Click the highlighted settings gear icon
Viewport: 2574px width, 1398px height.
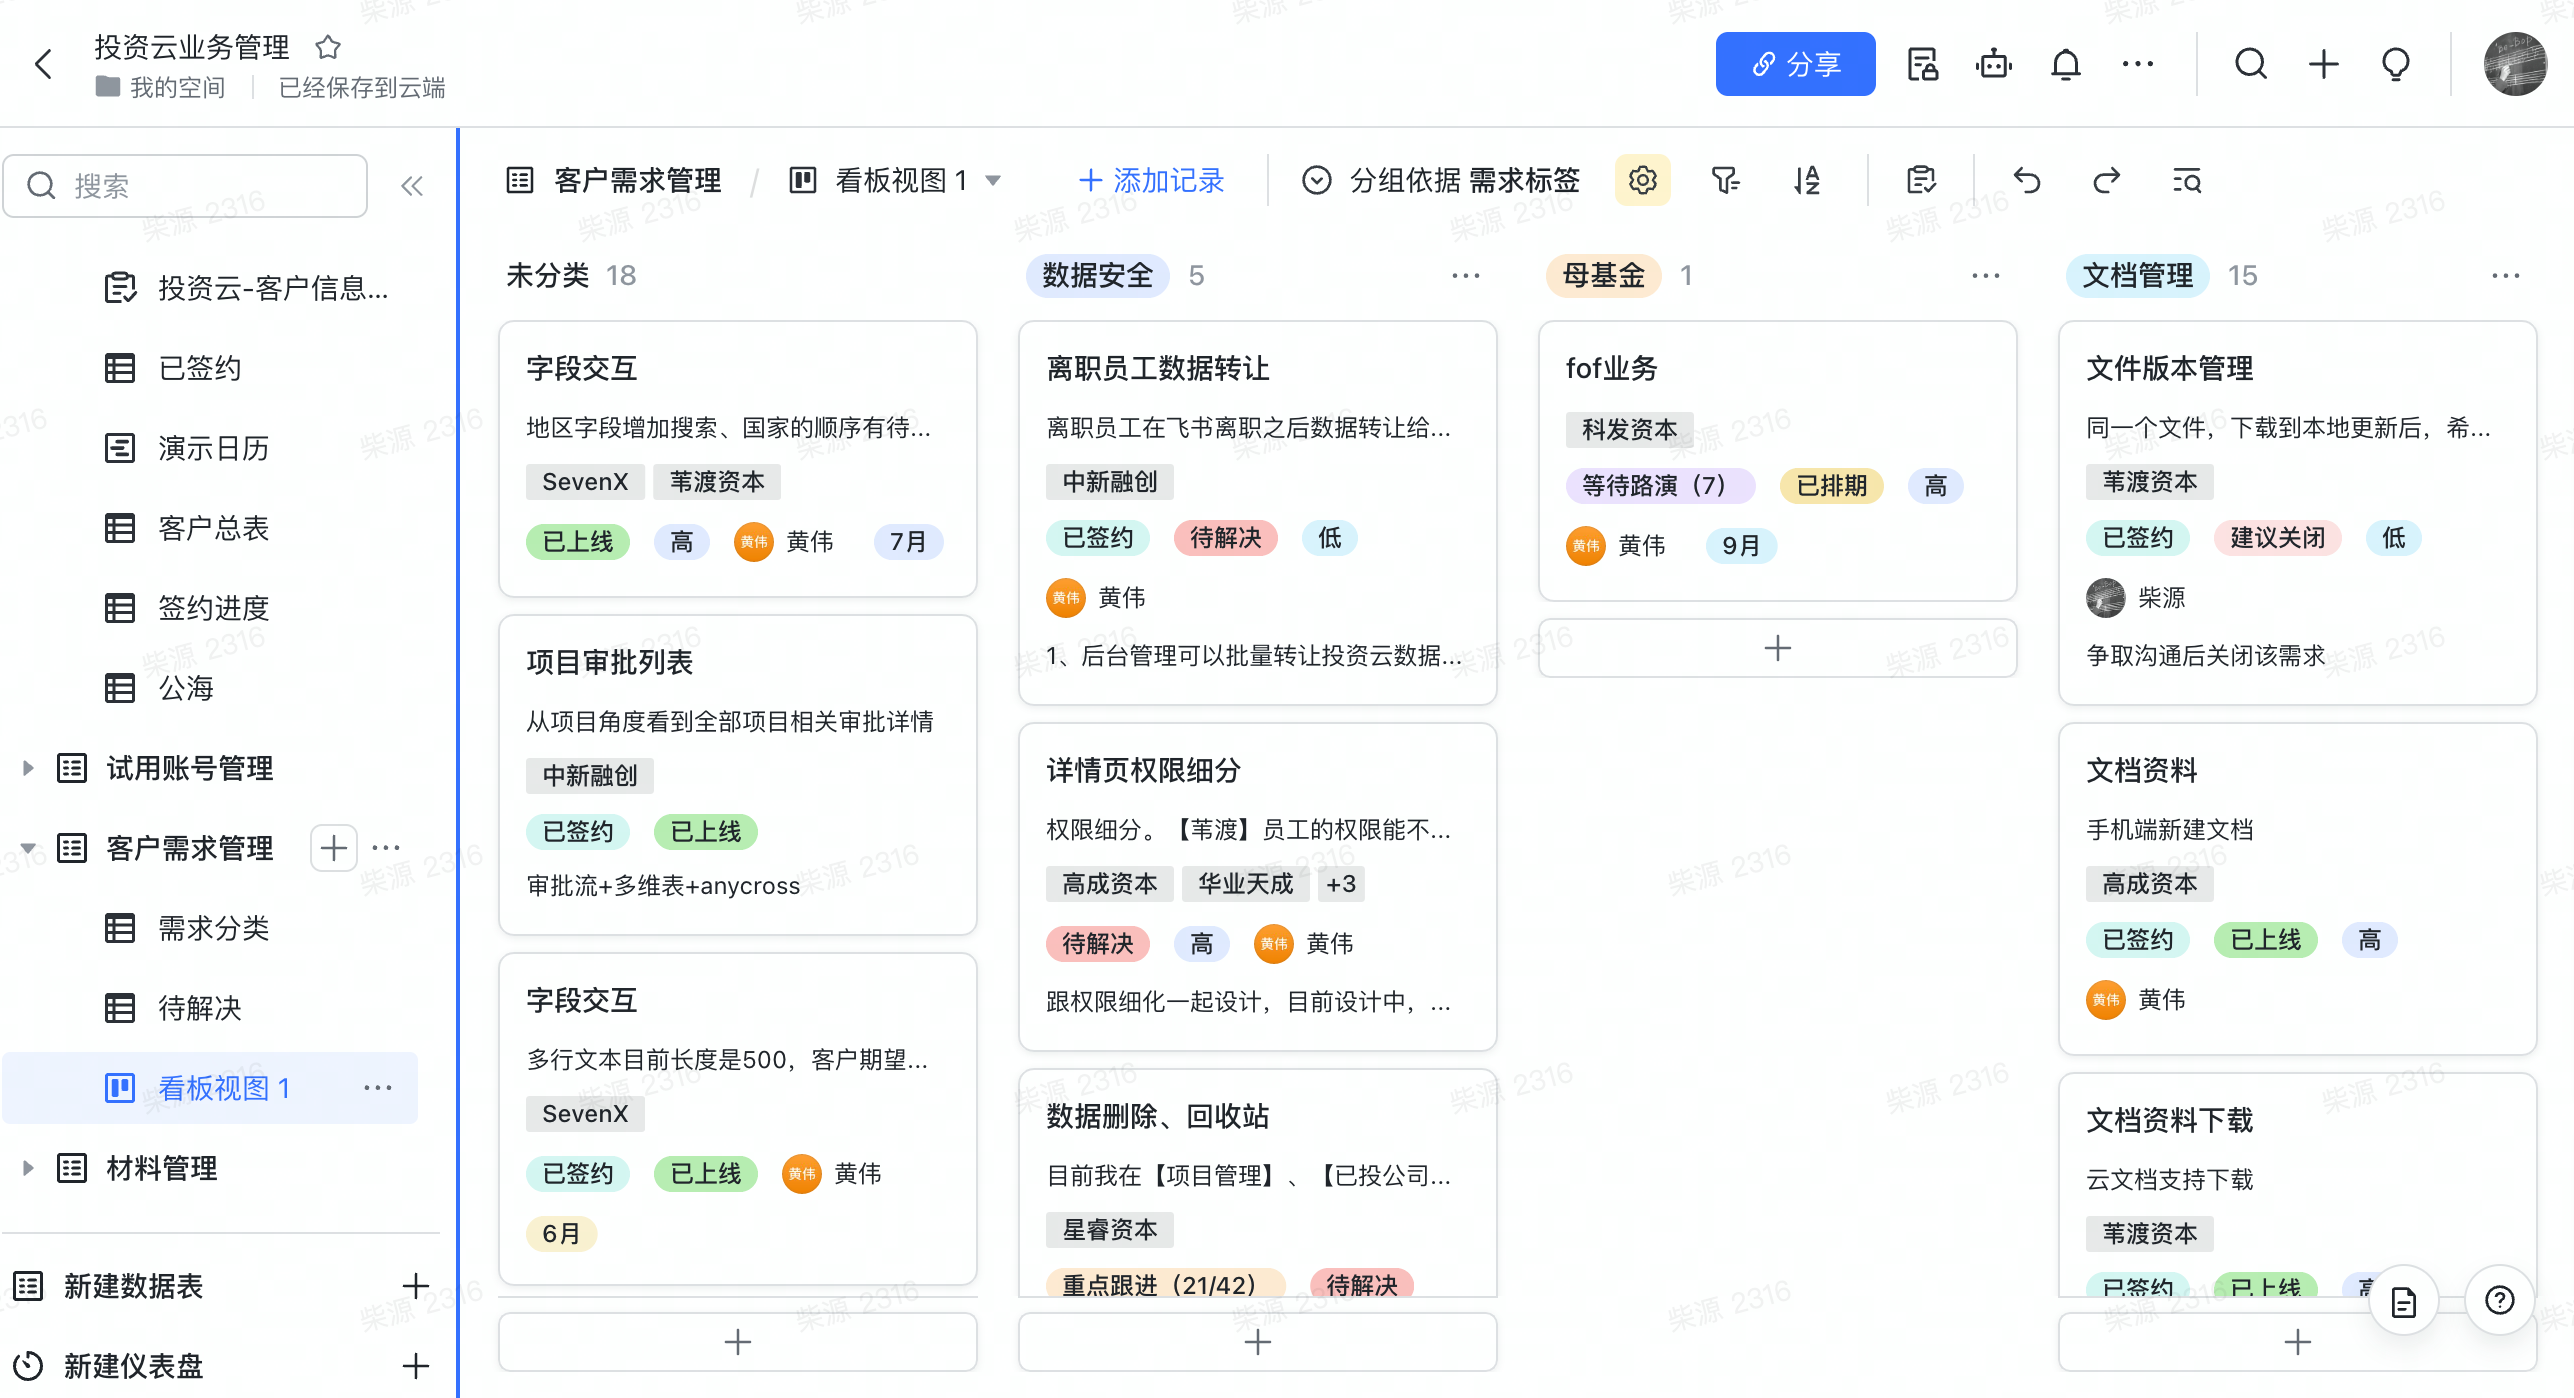pos(1642,181)
